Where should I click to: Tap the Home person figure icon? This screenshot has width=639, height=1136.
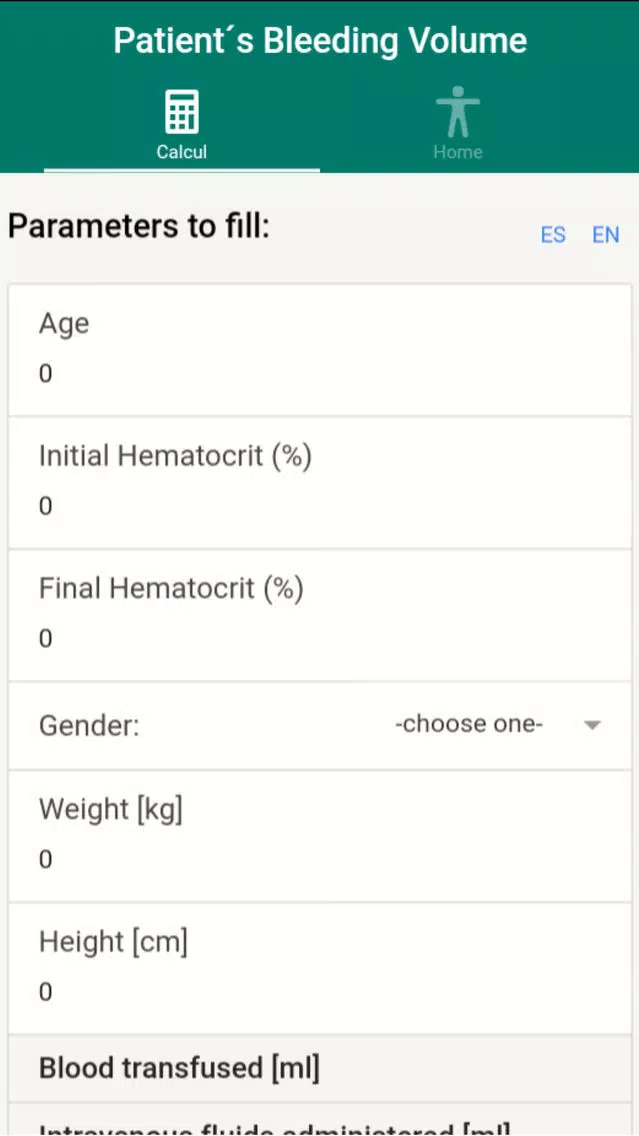457,112
